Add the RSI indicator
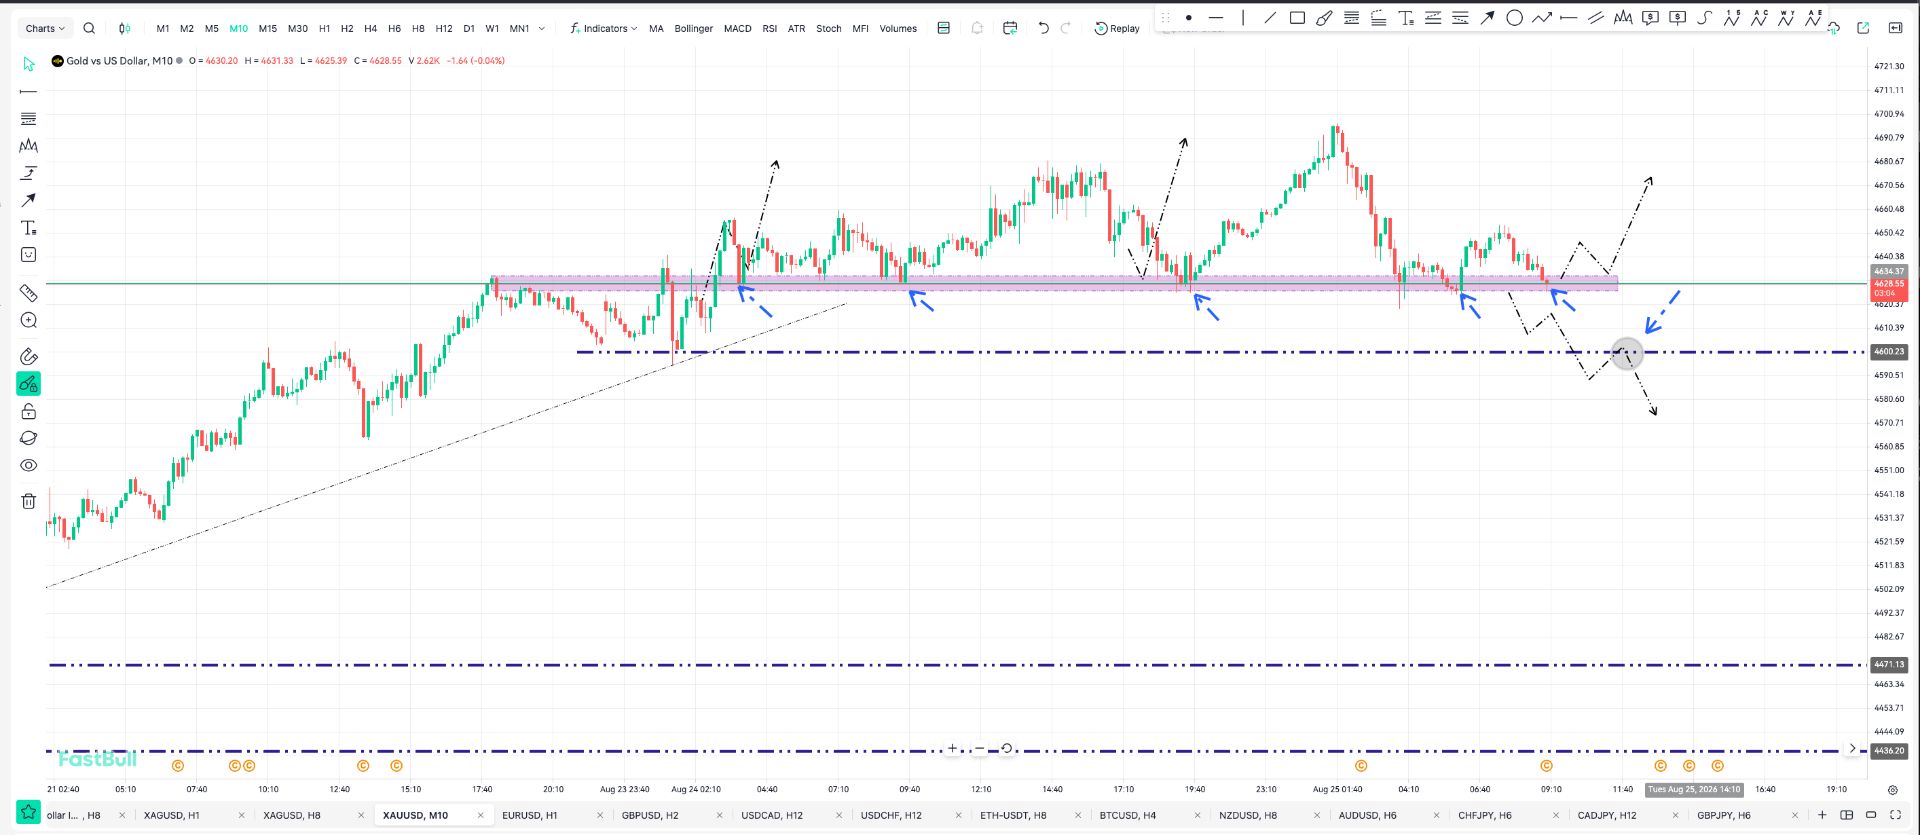 (769, 29)
